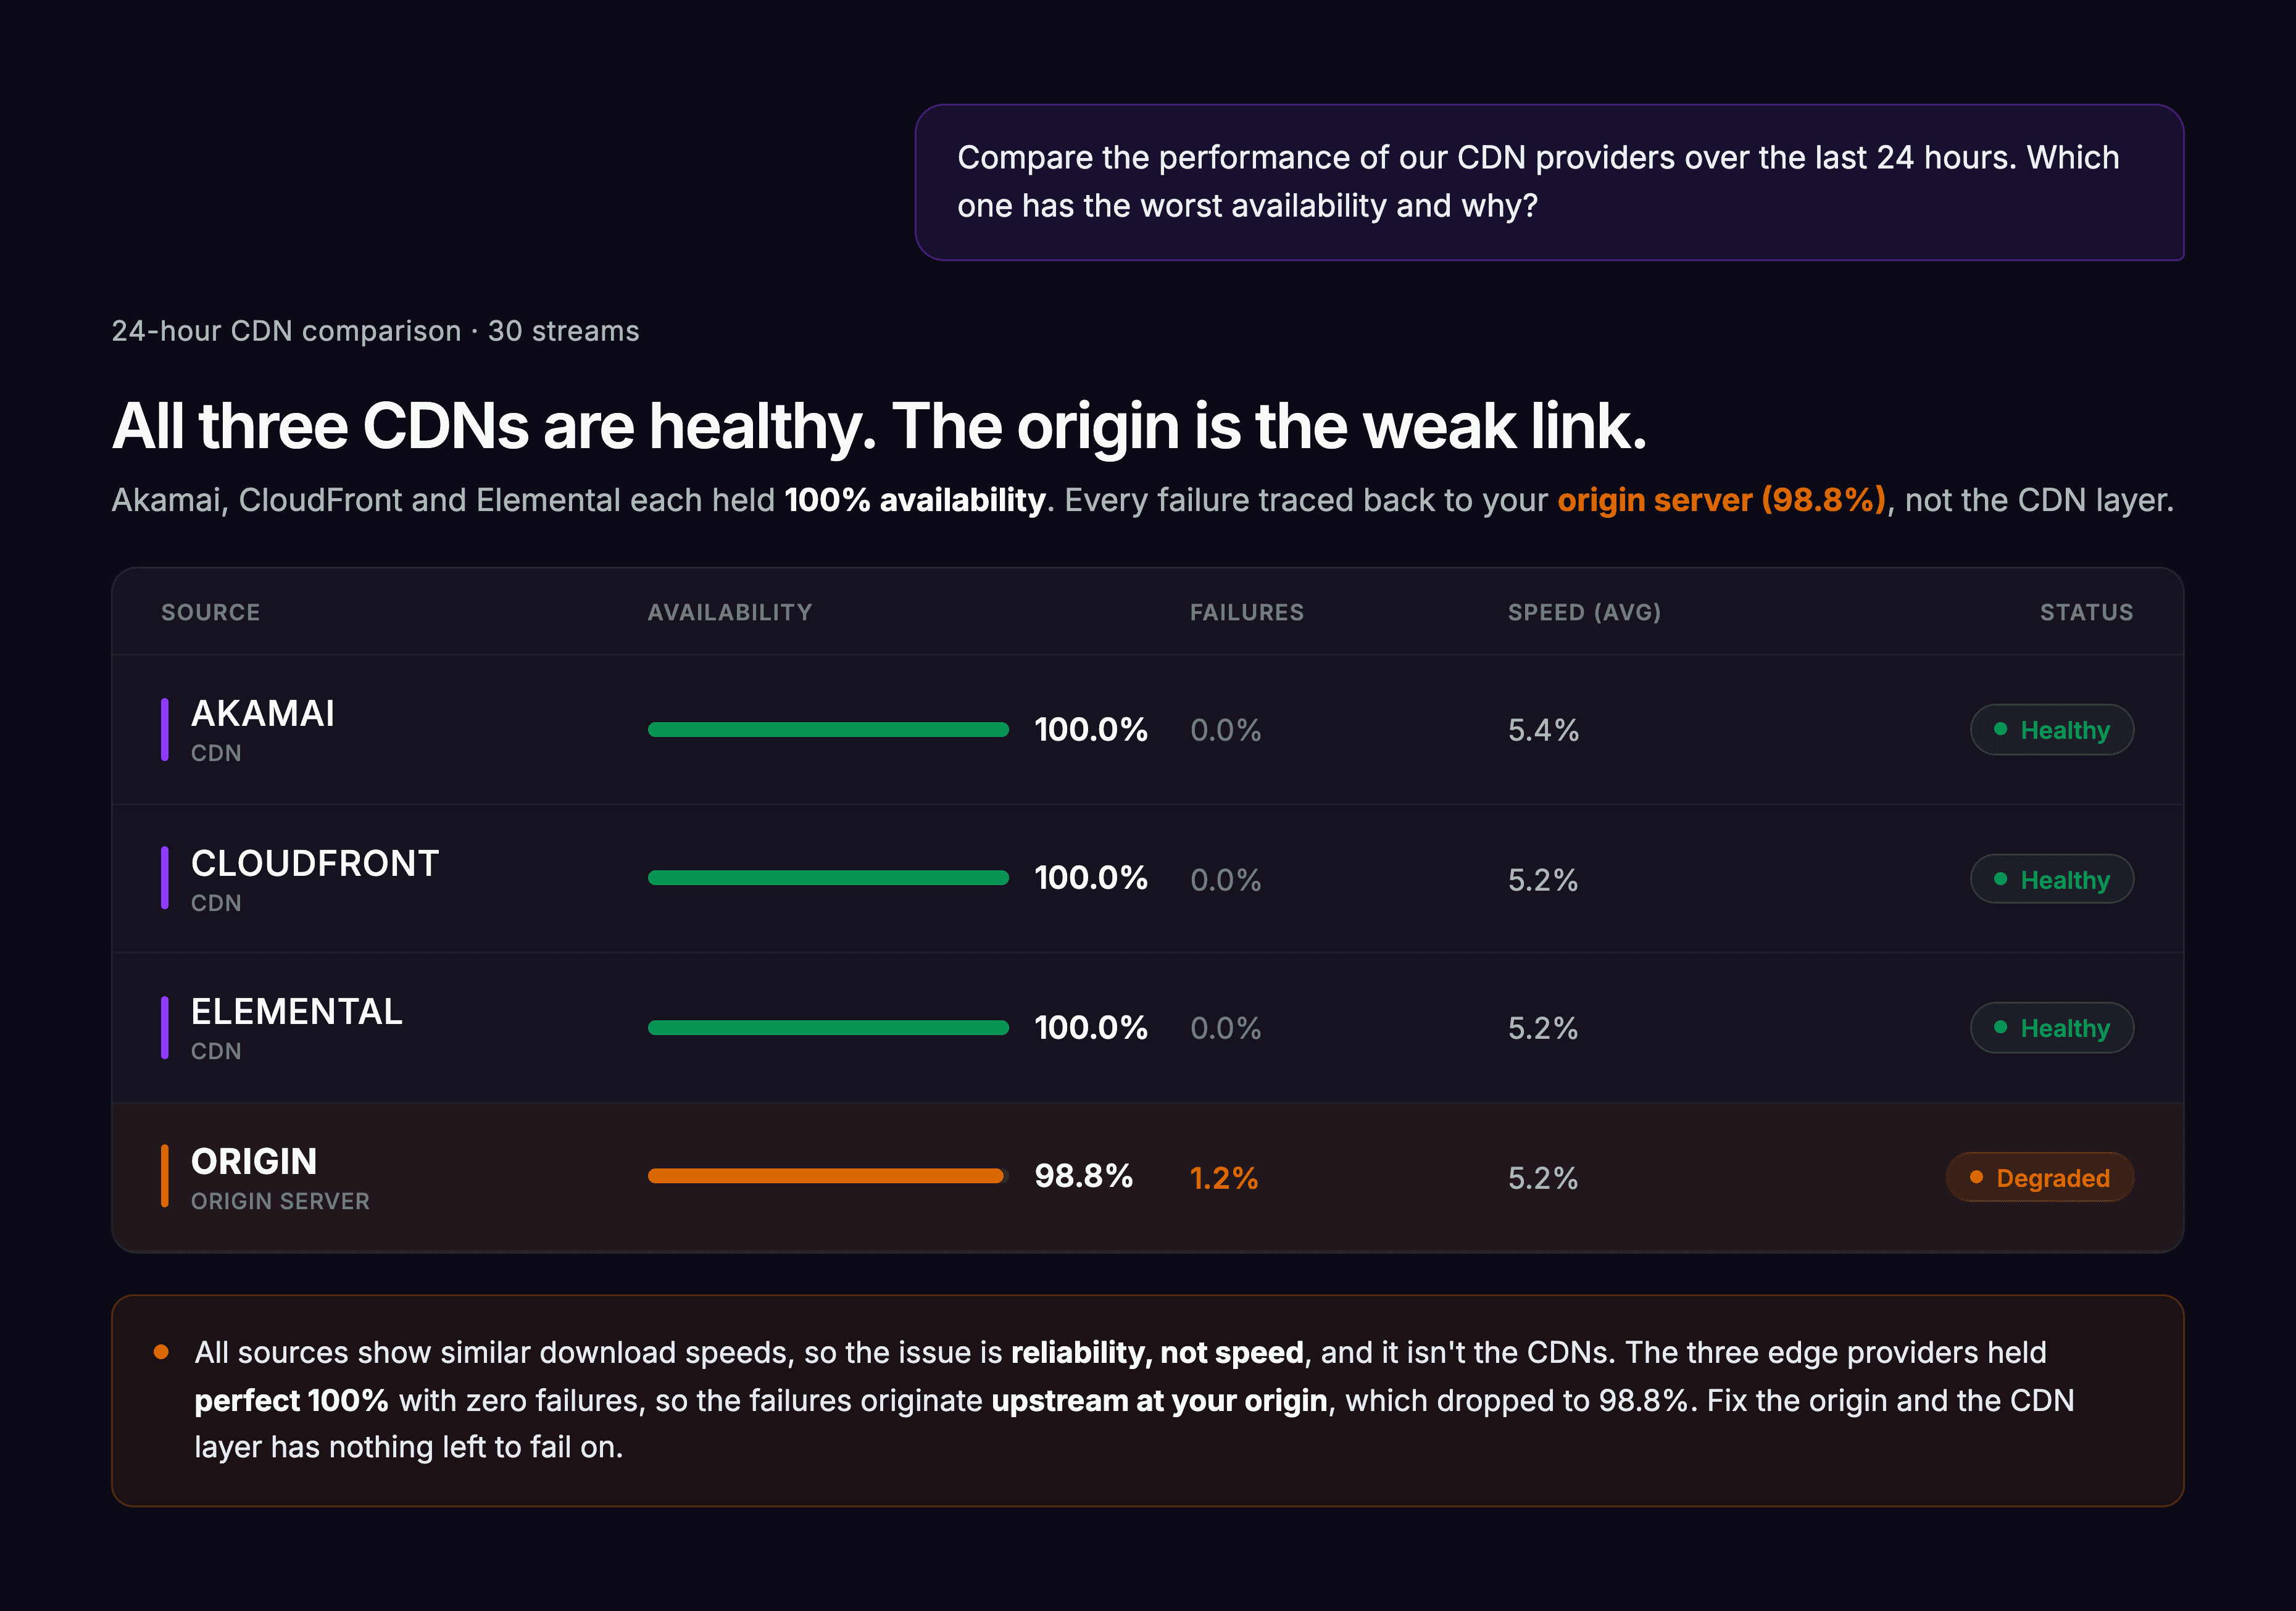This screenshot has width=2296, height=1611.
Task: Click the green dot in Elemental's Healthy badge
Action: pos(2000,1027)
